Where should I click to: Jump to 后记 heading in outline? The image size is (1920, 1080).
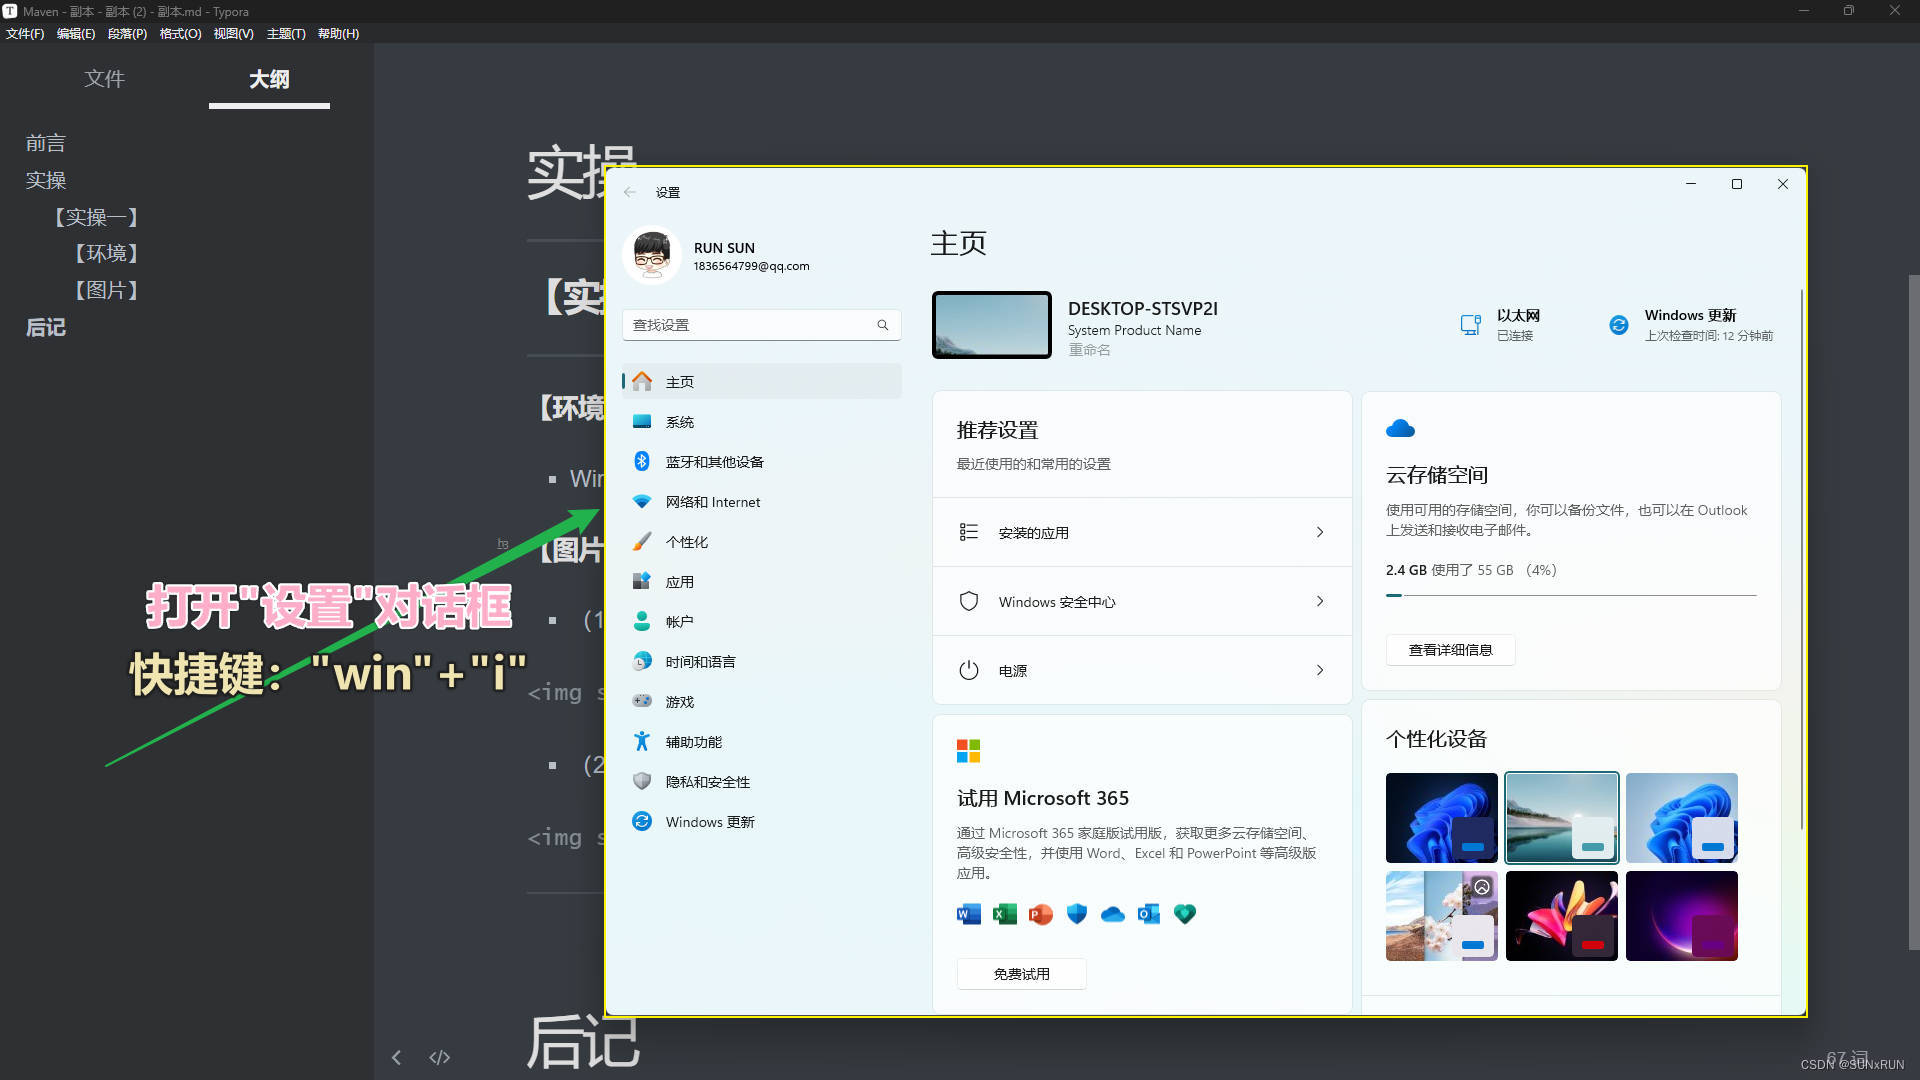pos(46,327)
